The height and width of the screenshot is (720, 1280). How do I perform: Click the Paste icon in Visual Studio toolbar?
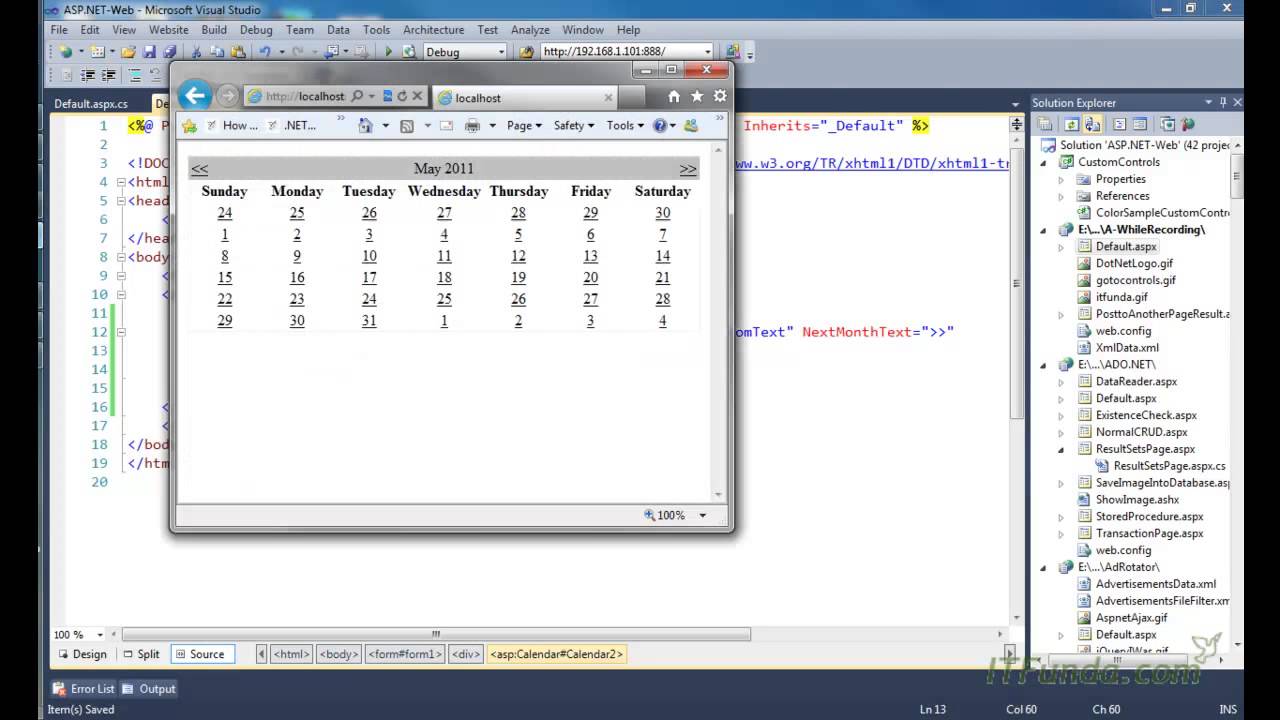pos(238,51)
